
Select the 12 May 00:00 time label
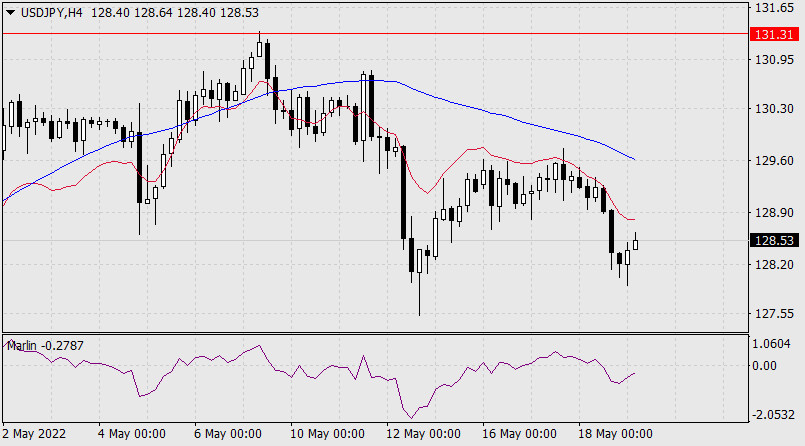(x=423, y=434)
